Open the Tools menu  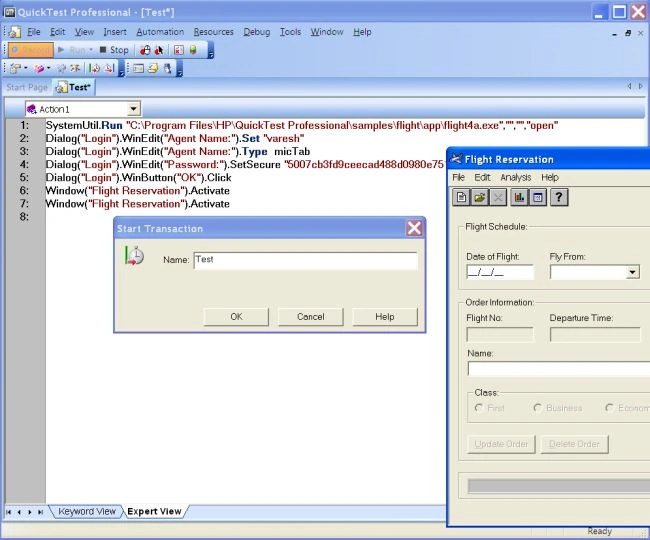tap(290, 32)
